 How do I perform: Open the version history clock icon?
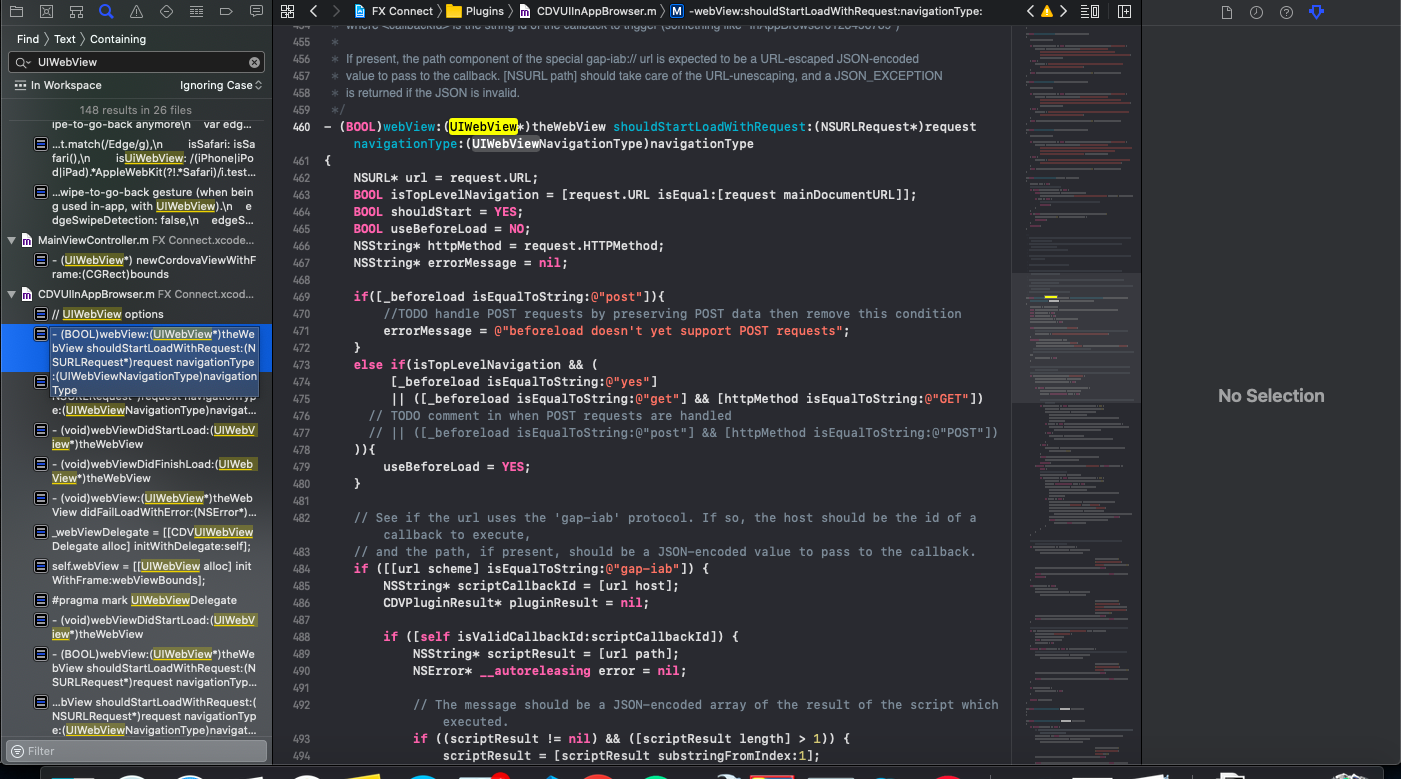[x=1257, y=11]
